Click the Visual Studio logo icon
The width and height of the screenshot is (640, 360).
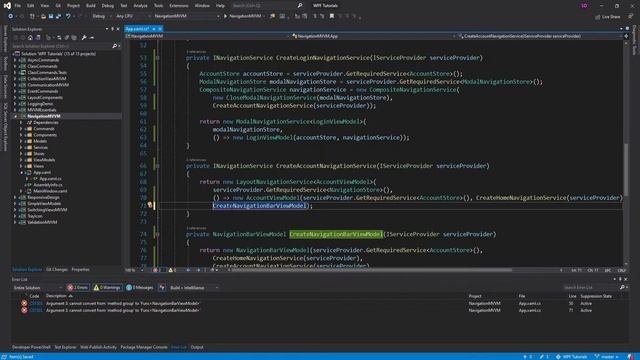click(x=7, y=6)
